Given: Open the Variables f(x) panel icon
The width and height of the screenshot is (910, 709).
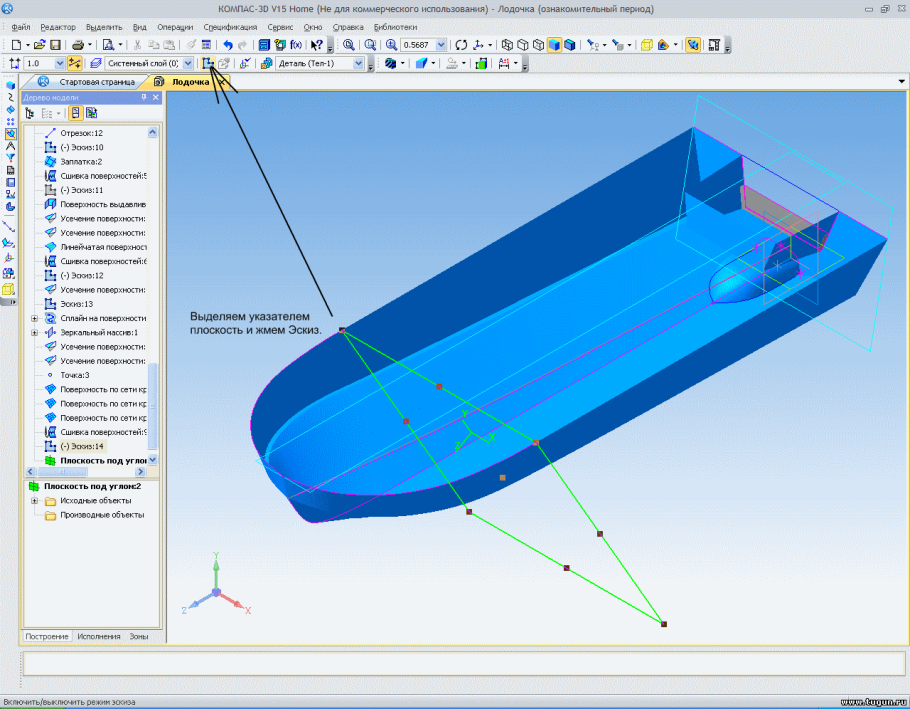Looking at the screenshot, I should pos(295,45).
